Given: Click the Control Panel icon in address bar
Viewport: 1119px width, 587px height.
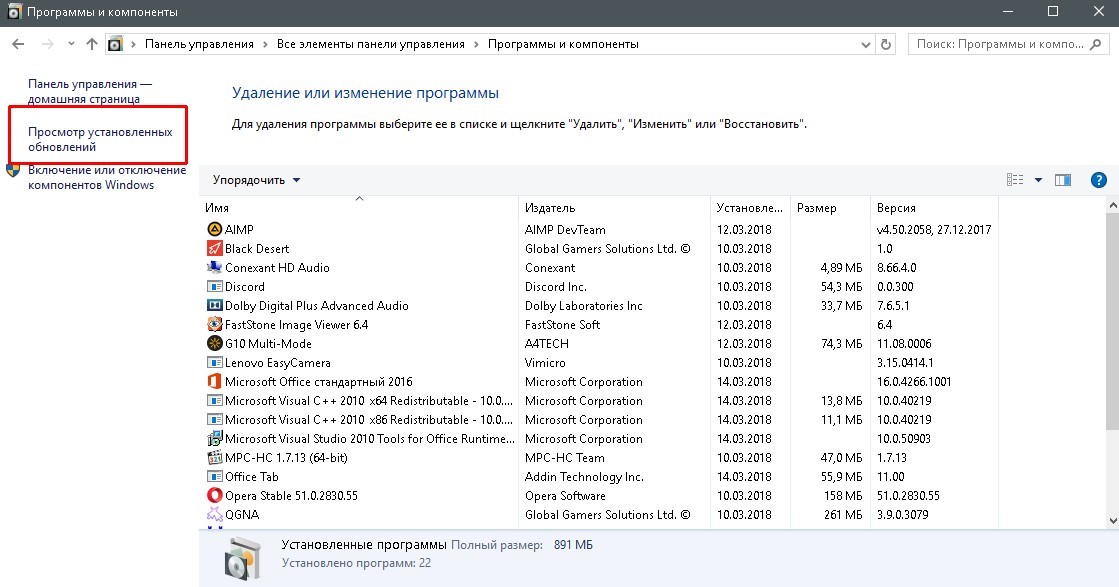Looking at the screenshot, I should point(115,44).
